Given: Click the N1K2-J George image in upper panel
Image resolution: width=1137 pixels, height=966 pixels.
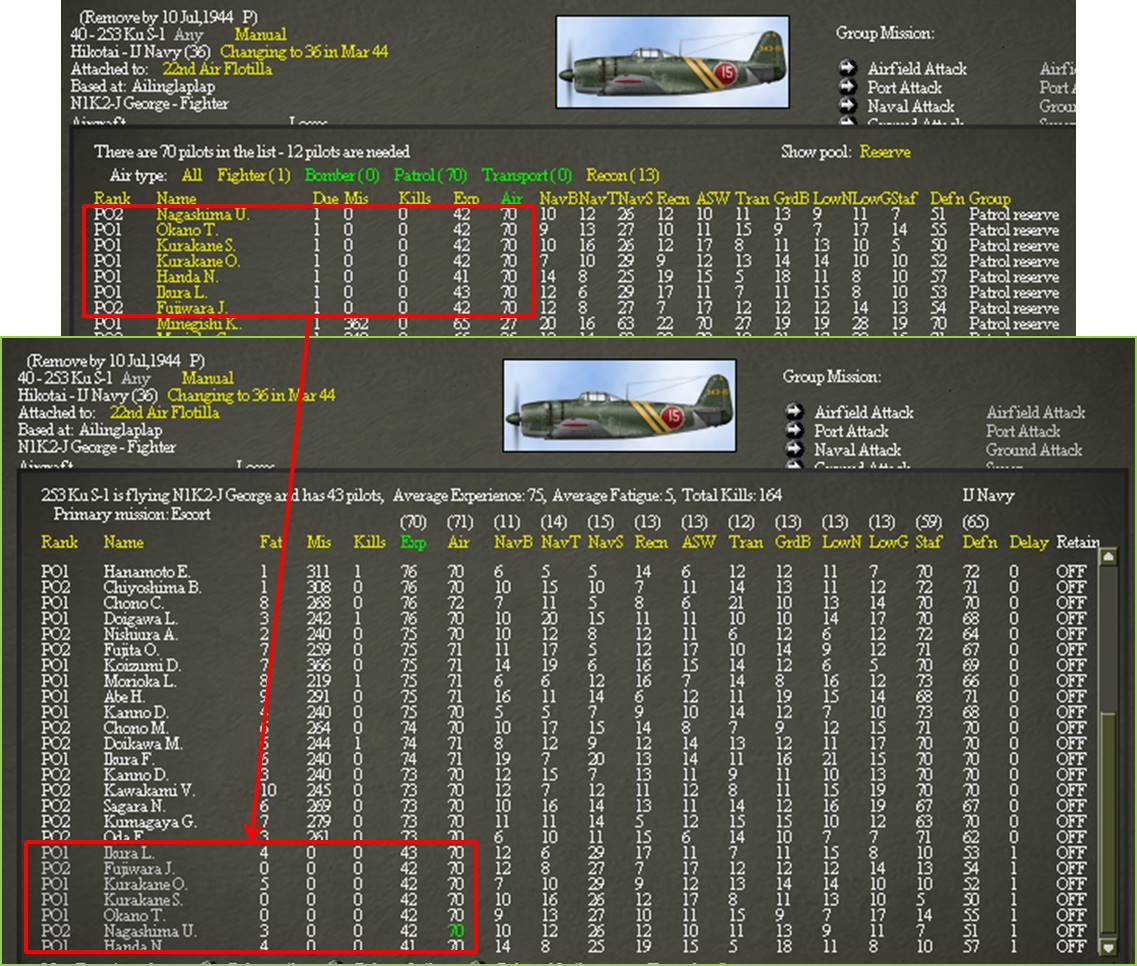Looking at the screenshot, I should pyautogui.click(x=672, y=62).
